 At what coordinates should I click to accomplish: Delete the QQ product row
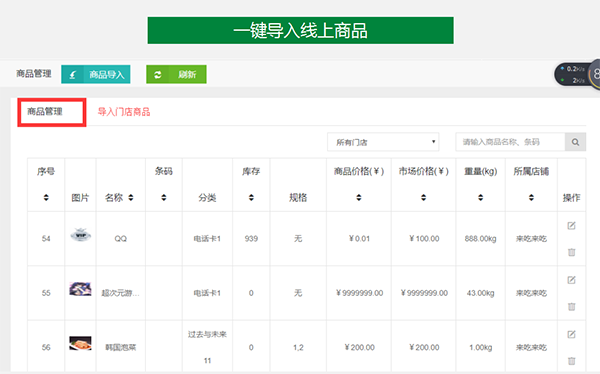coord(571,252)
